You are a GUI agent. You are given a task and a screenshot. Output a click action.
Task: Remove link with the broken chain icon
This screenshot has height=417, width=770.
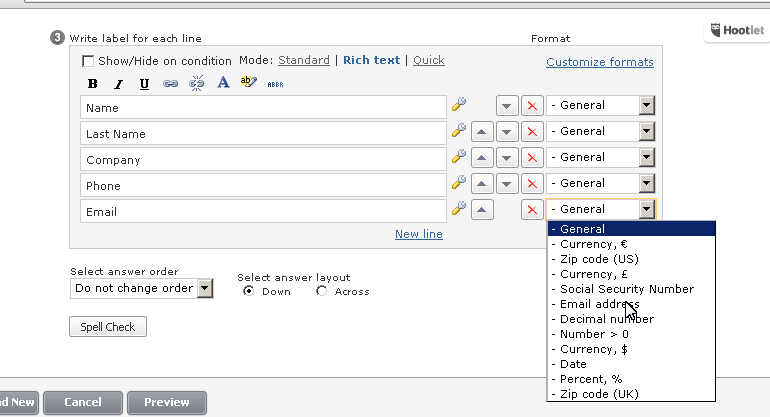point(196,83)
